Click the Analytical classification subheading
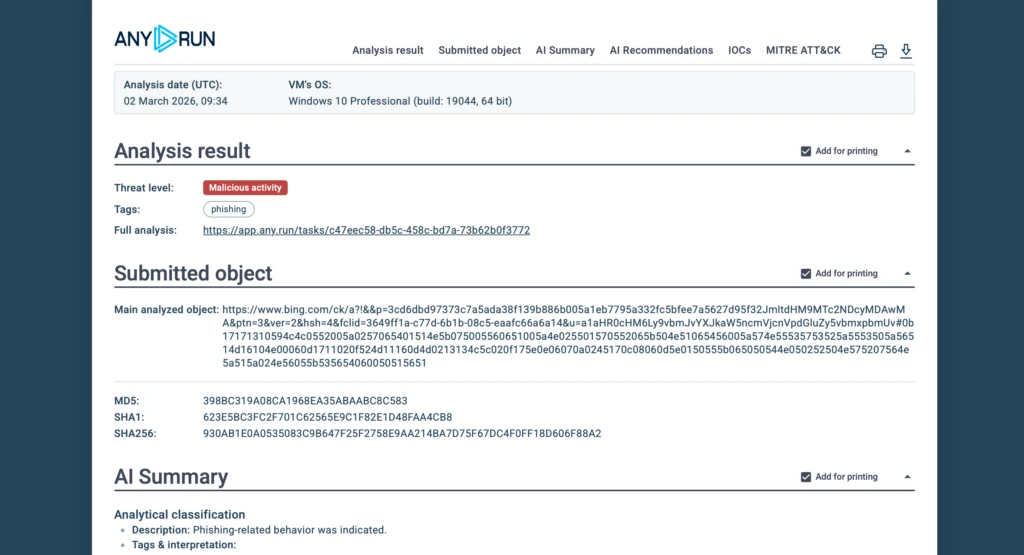This screenshot has height=555, width=1024. [x=180, y=515]
